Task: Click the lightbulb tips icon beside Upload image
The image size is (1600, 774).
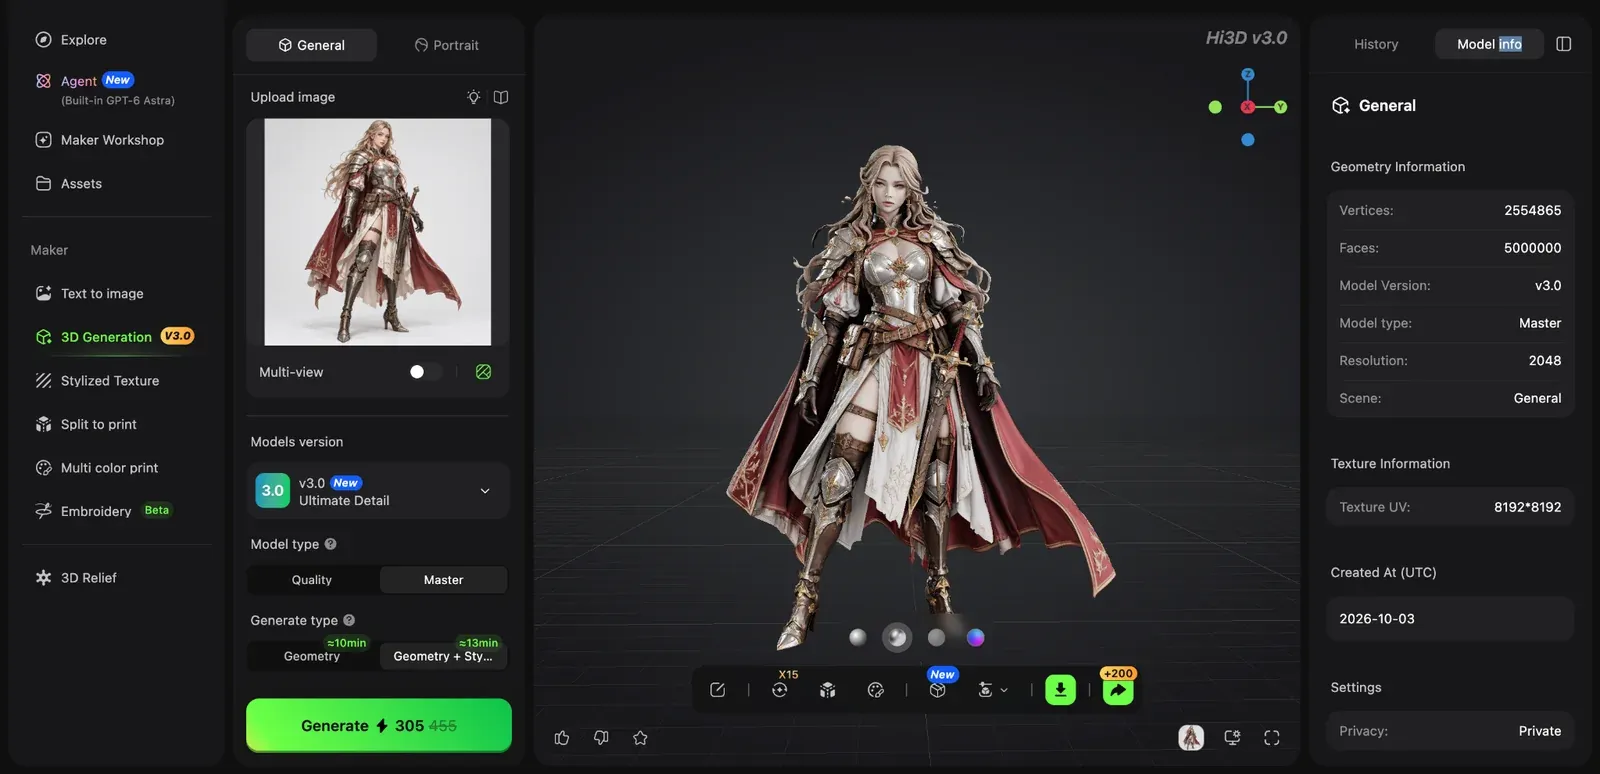Action: coord(473,97)
